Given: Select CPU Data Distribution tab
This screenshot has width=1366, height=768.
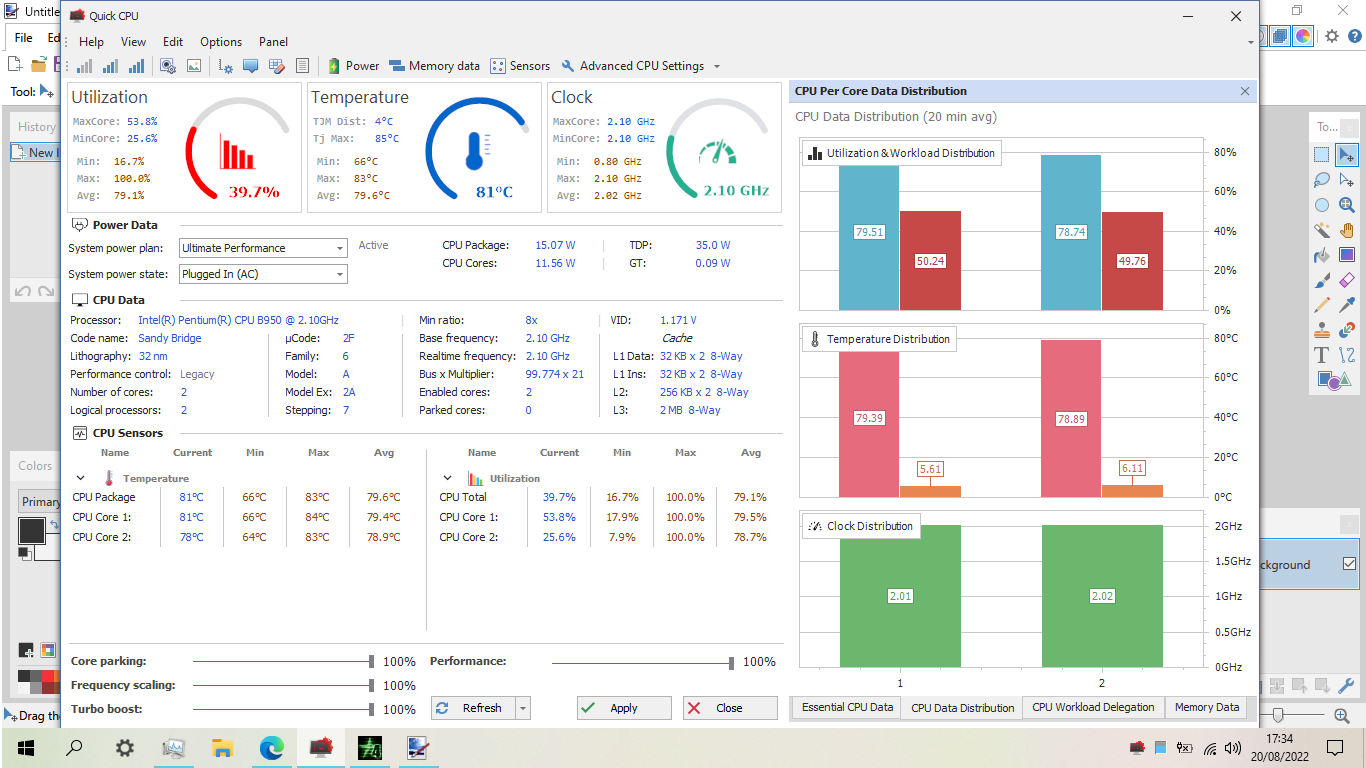Looking at the screenshot, I should (962, 708).
